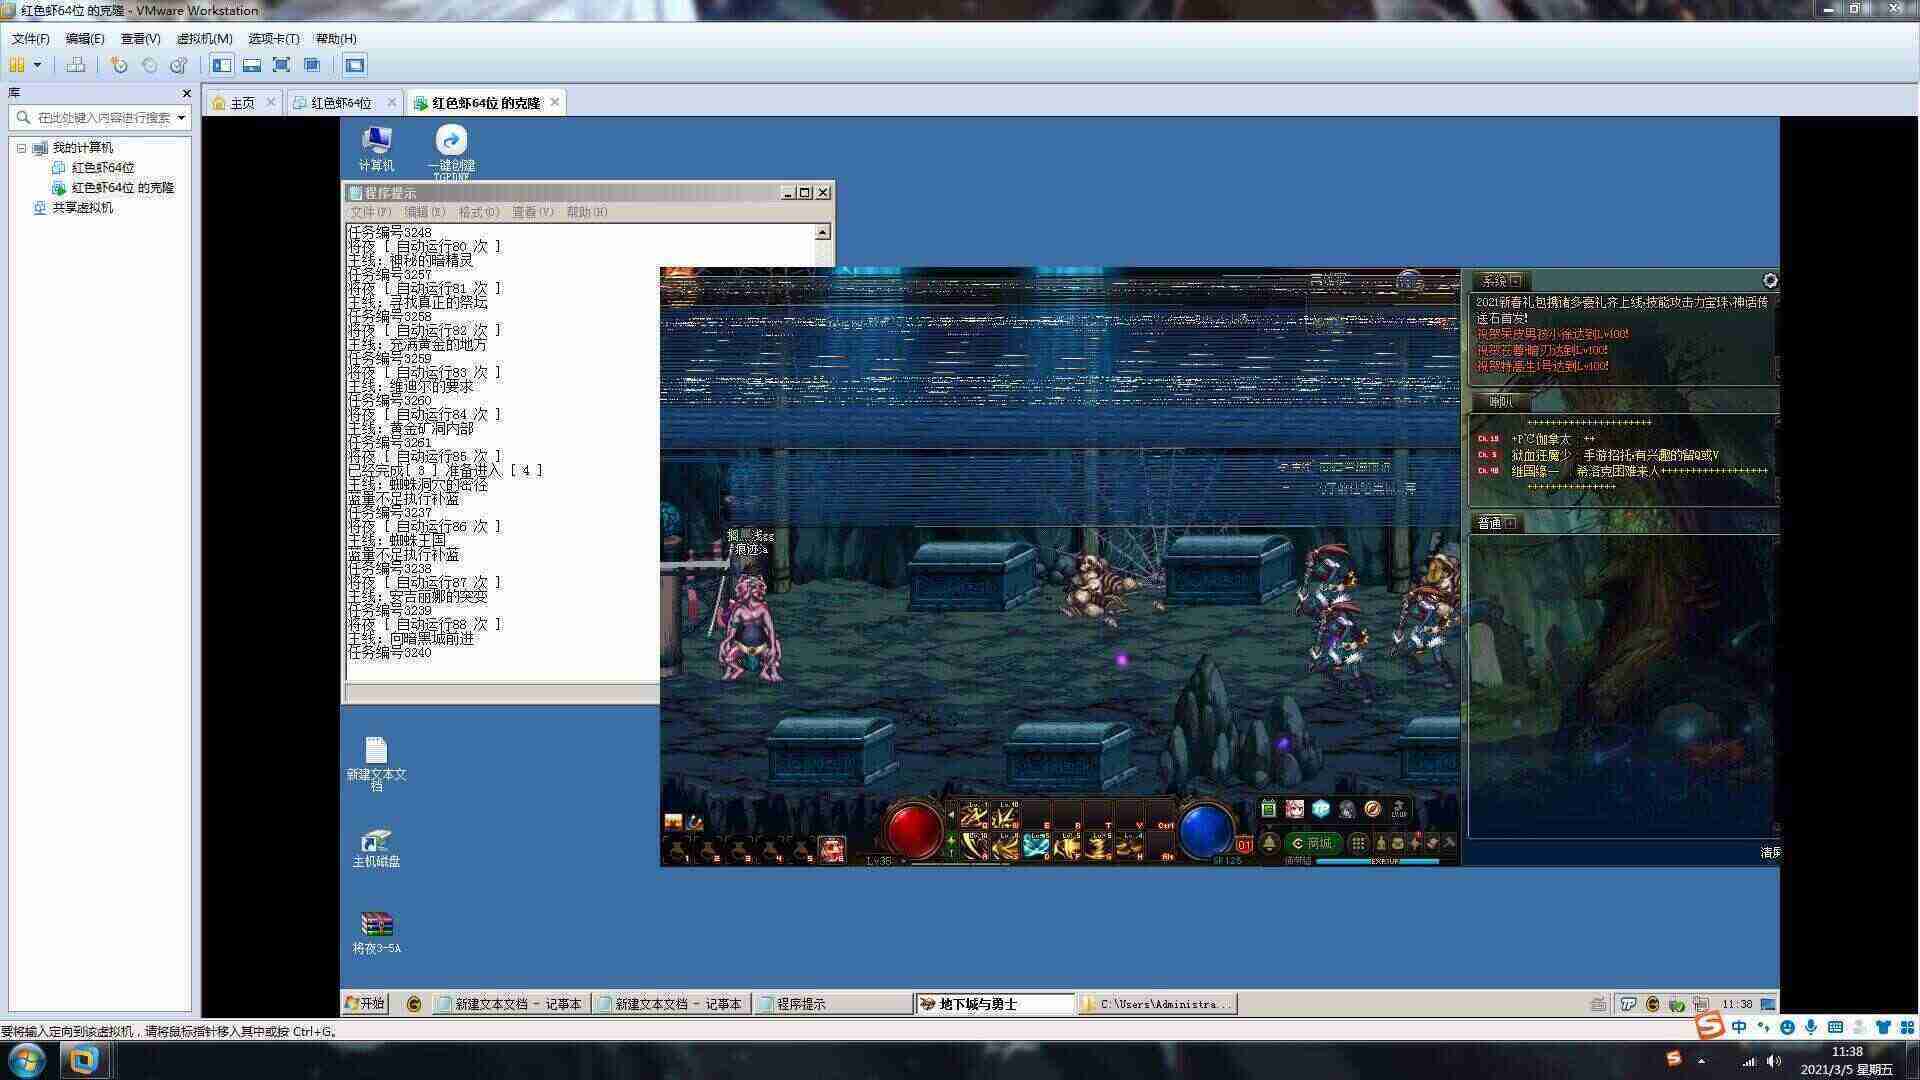
Task: Open the power options dropdown arrow
Action: [38, 65]
